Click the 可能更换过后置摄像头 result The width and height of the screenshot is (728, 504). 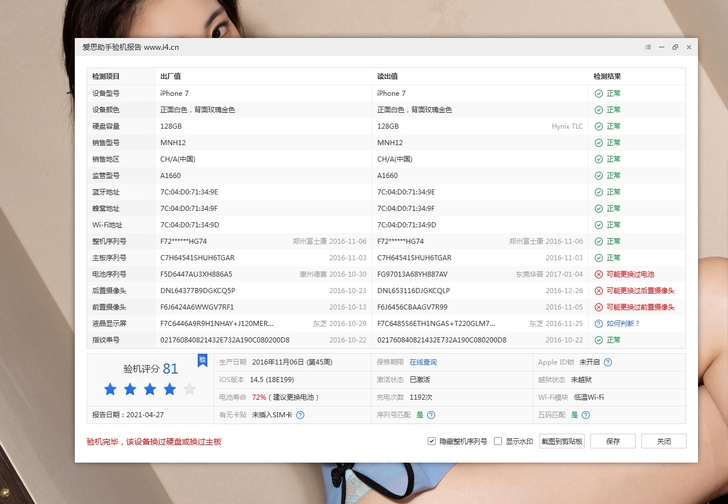(640, 291)
